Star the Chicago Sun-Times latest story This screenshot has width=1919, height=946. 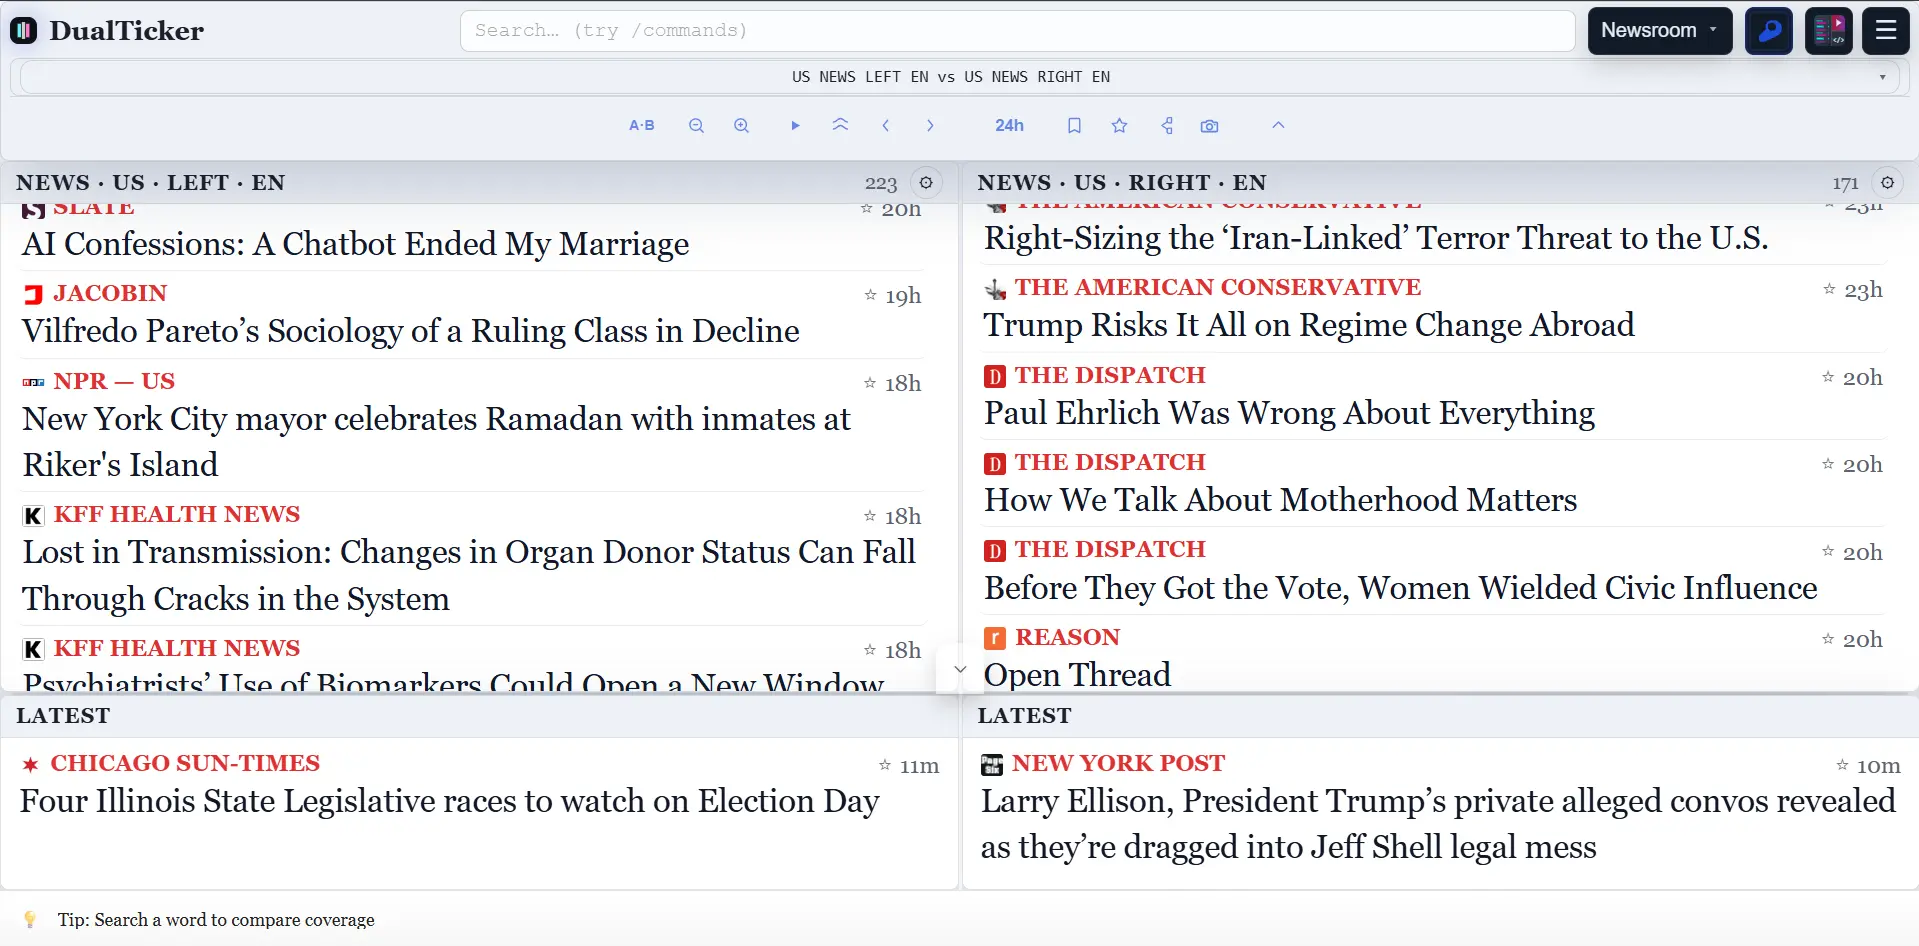(885, 765)
